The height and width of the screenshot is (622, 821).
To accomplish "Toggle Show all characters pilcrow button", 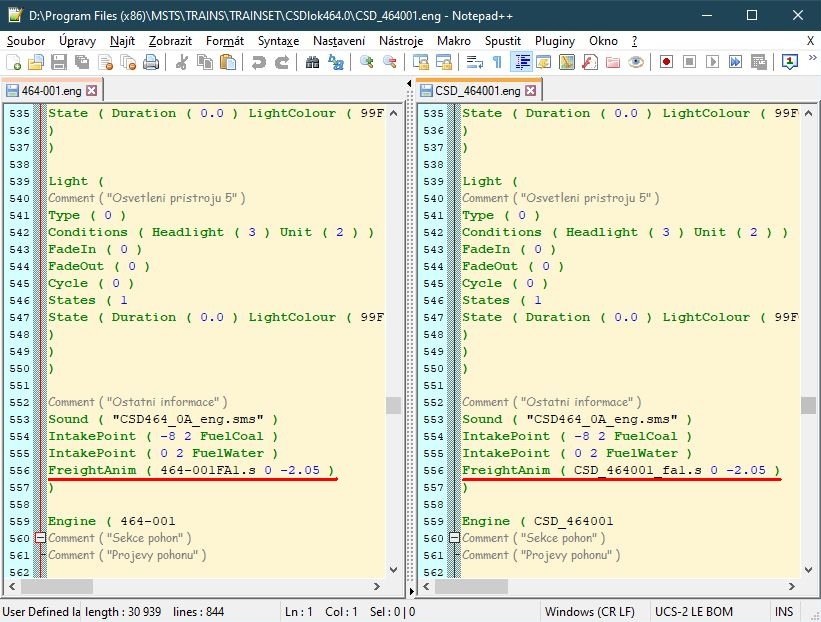I will tap(498, 62).
